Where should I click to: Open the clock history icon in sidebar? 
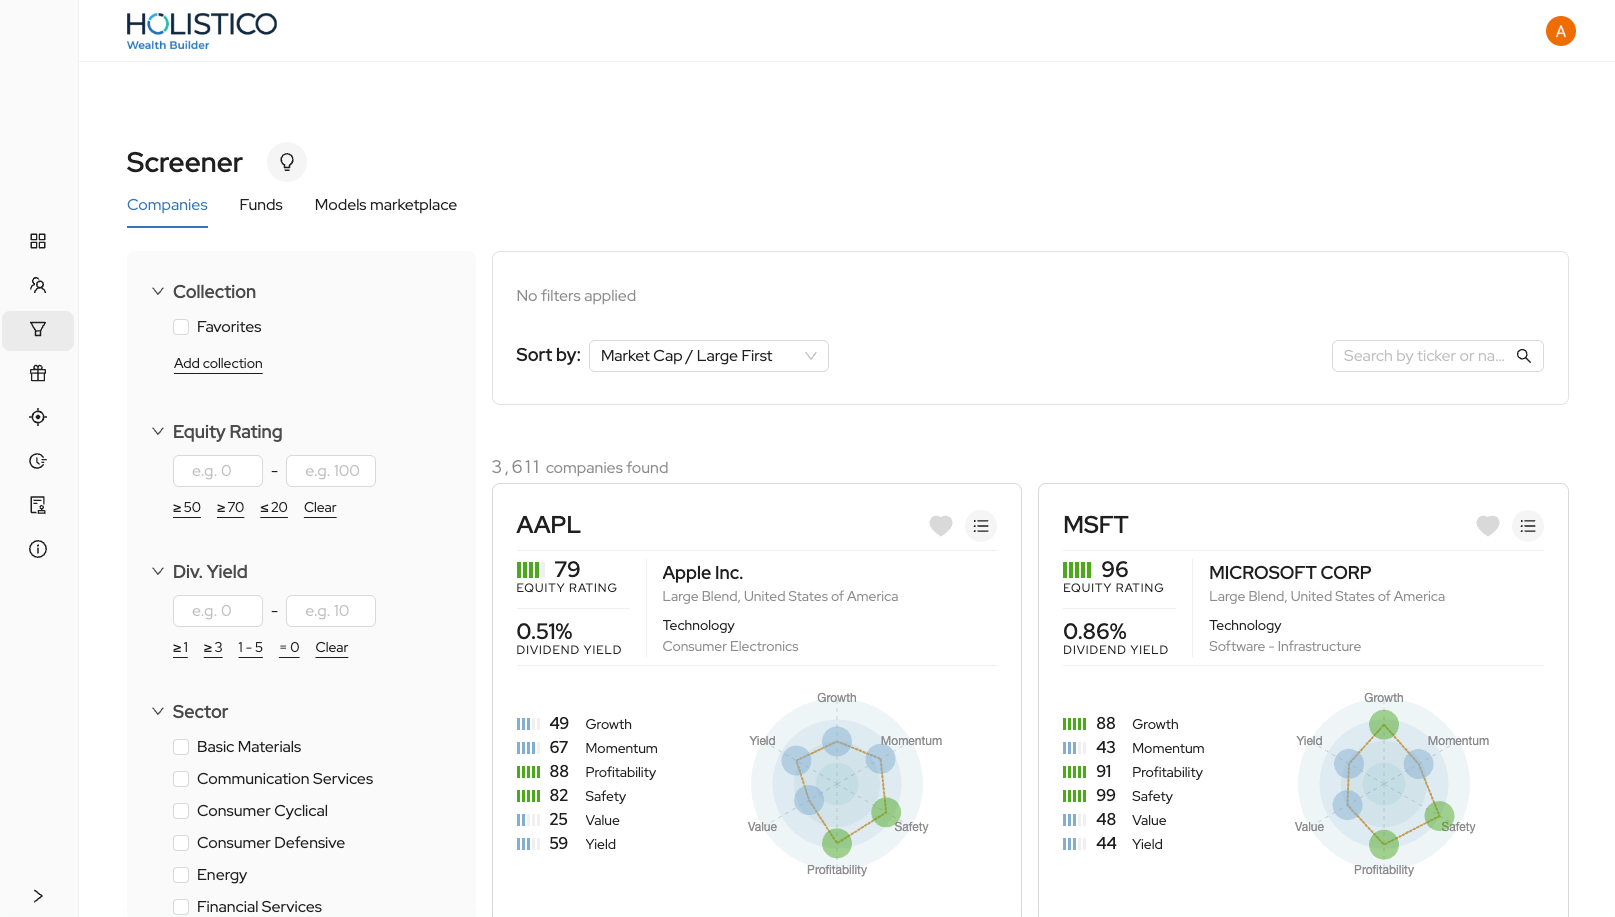38,461
